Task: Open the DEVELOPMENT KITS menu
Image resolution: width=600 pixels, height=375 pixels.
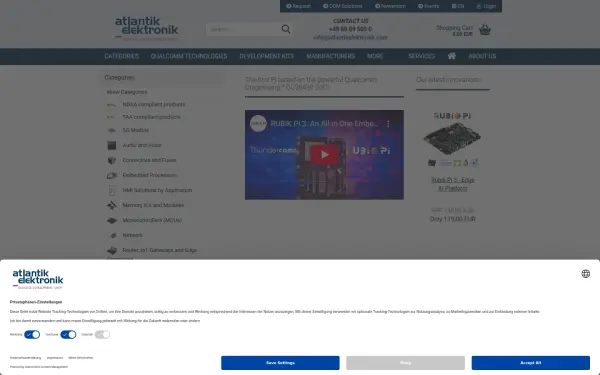Action: pos(267,56)
